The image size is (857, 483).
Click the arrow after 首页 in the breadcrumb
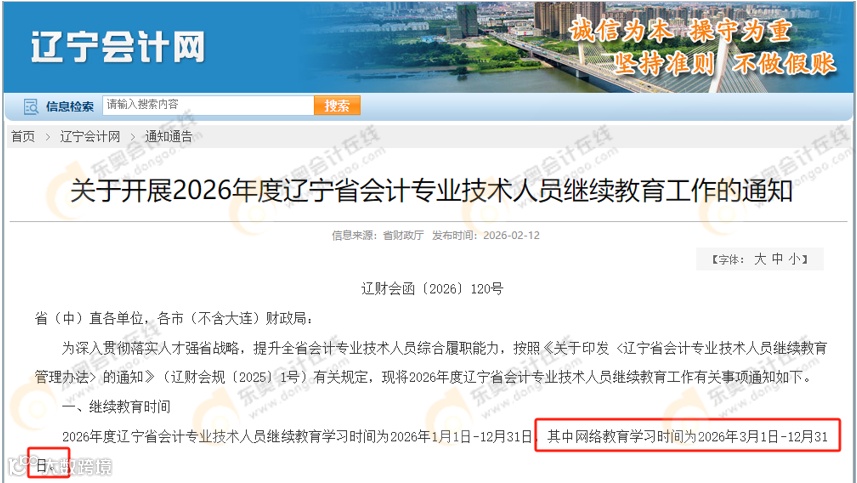[x=48, y=137]
